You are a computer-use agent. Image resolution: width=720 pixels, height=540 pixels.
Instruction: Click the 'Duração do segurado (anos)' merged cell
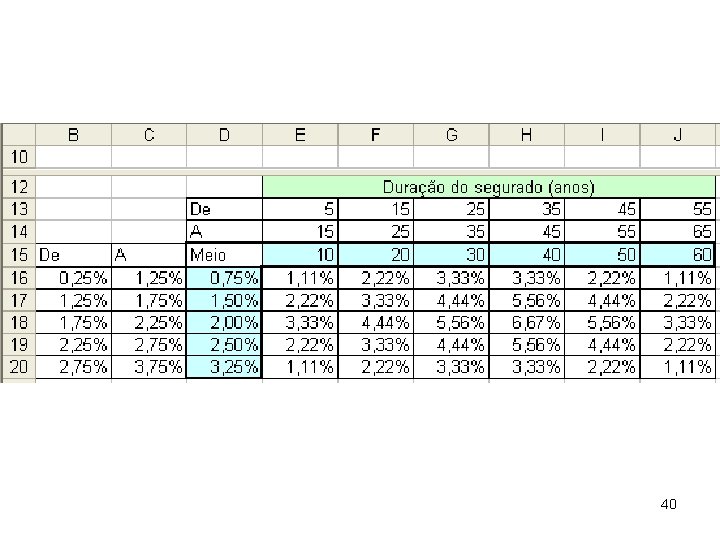[x=489, y=186]
